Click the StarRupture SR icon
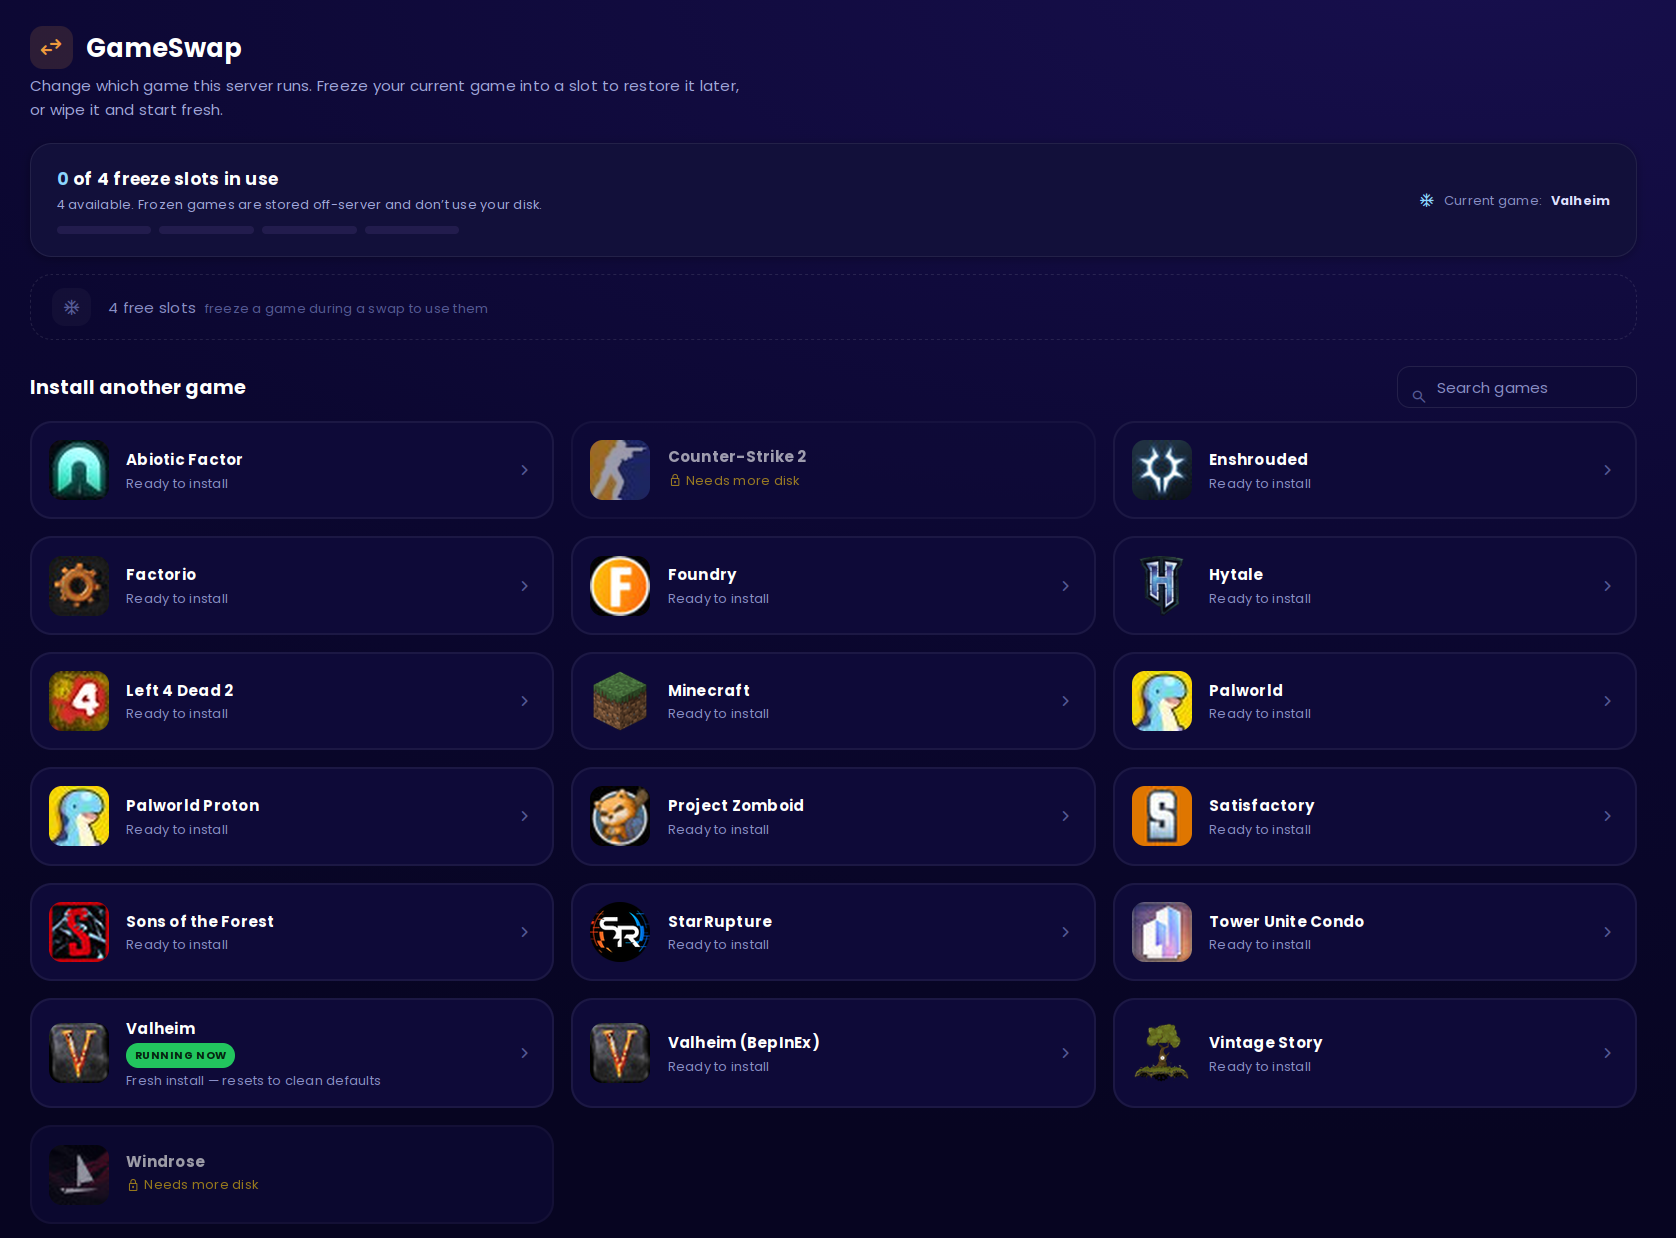The image size is (1676, 1238). point(620,932)
